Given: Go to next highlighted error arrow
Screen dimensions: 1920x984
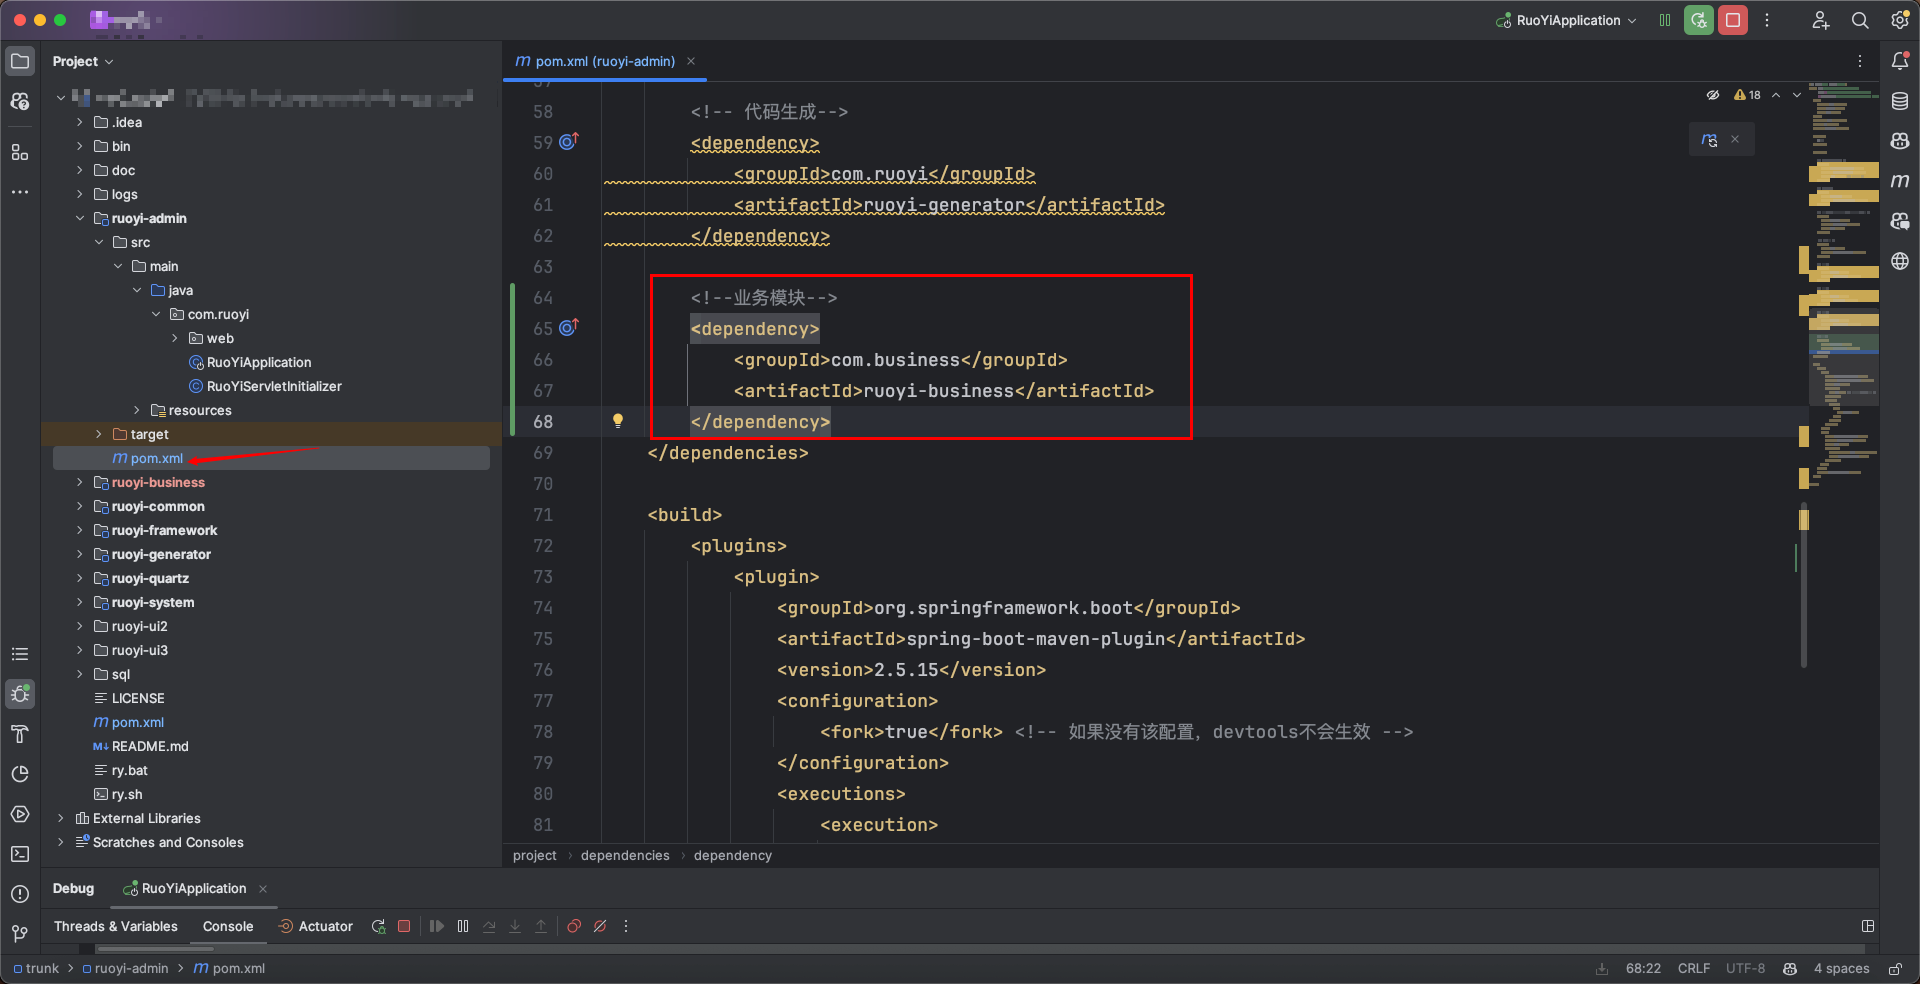Looking at the screenshot, I should coord(1797,95).
